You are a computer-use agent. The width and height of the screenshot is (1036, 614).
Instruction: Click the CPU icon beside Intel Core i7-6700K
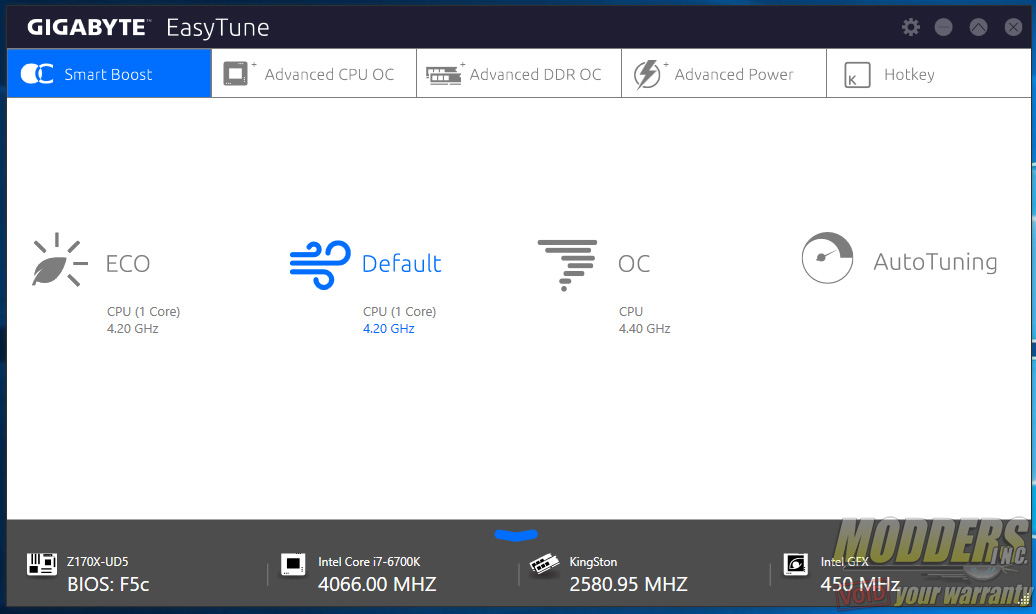pyautogui.click(x=293, y=564)
